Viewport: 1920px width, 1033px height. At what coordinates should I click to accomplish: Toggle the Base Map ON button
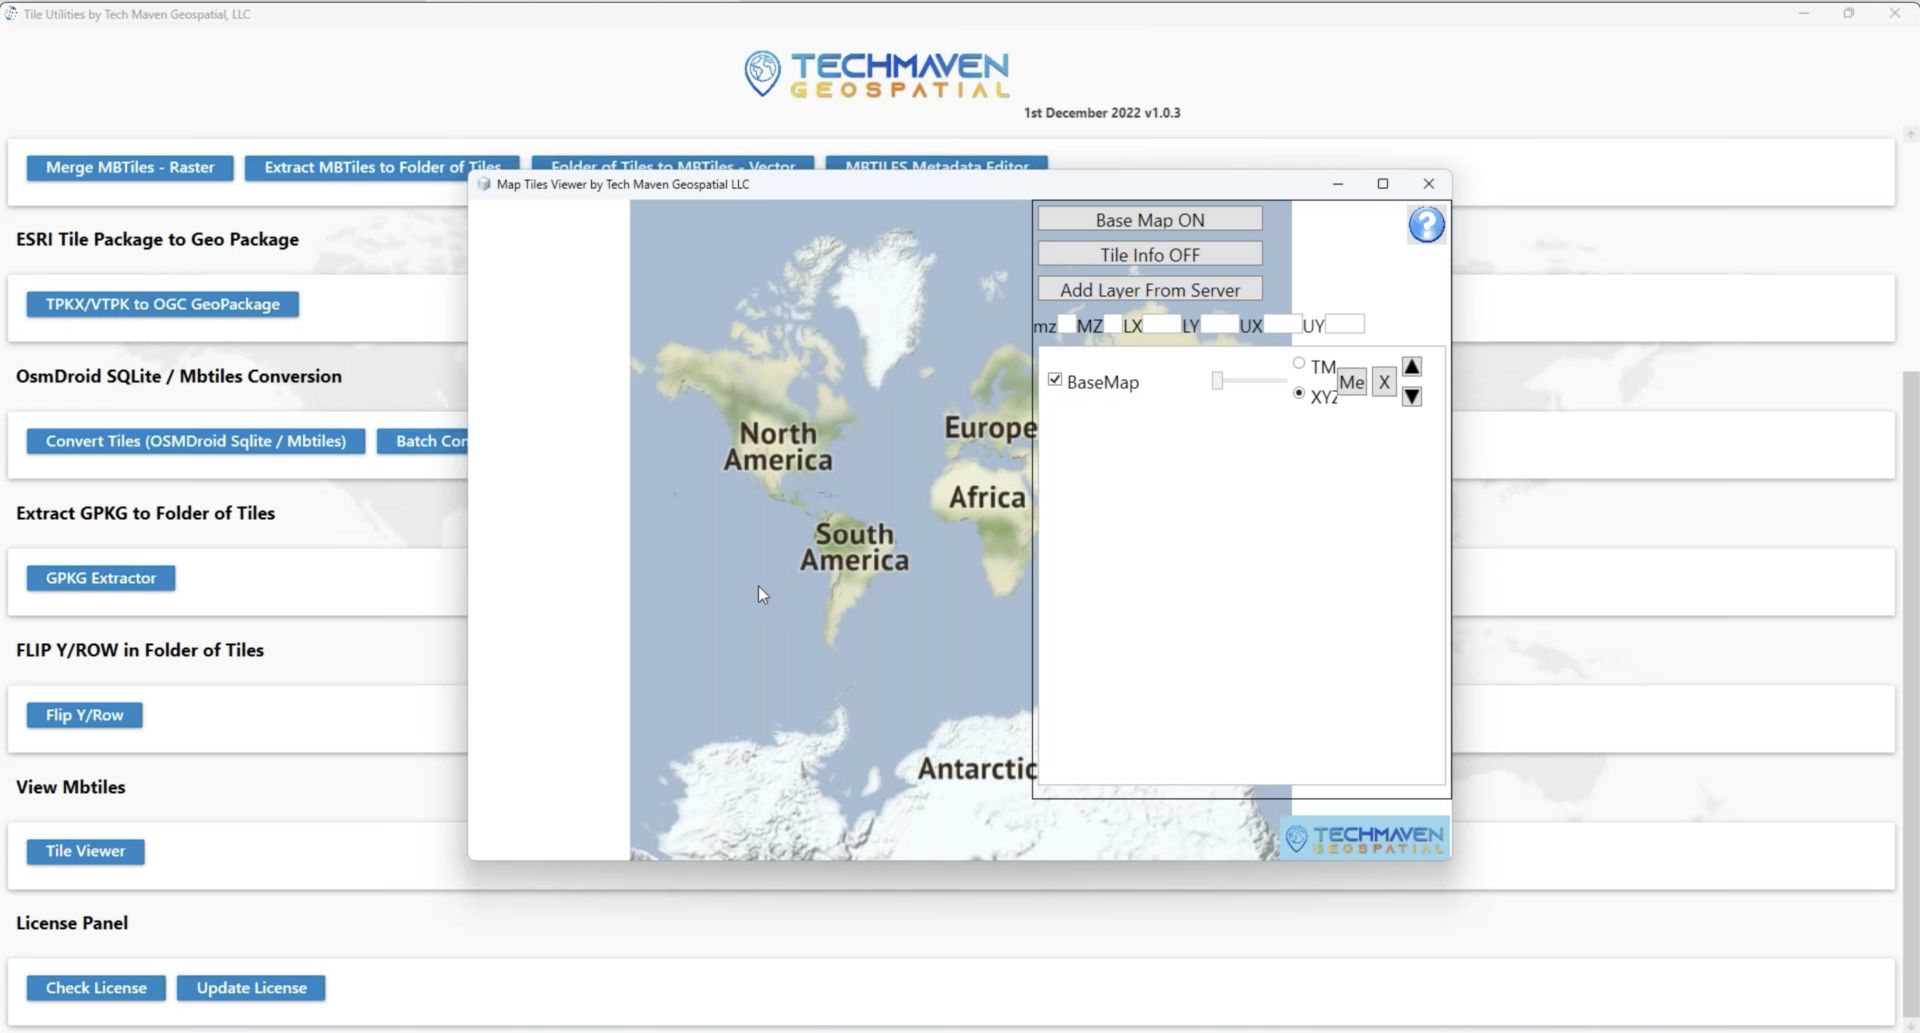coord(1149,220)
